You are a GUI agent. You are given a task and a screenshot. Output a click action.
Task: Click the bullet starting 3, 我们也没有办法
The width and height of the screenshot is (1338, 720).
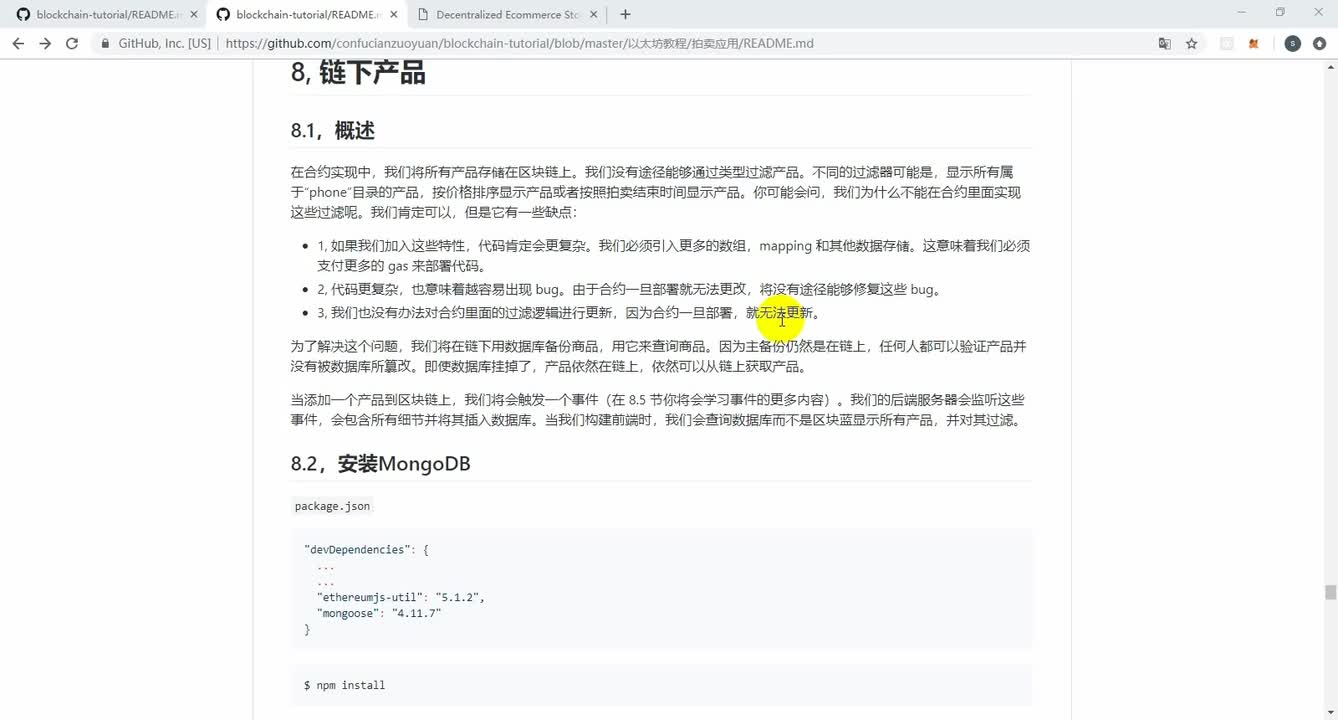(570, 313)
